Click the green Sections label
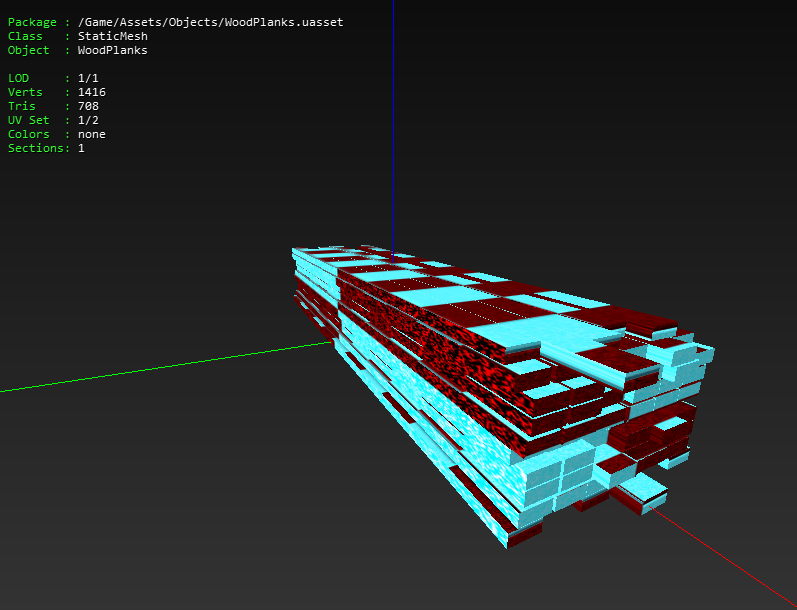 [x=36, y=148]
